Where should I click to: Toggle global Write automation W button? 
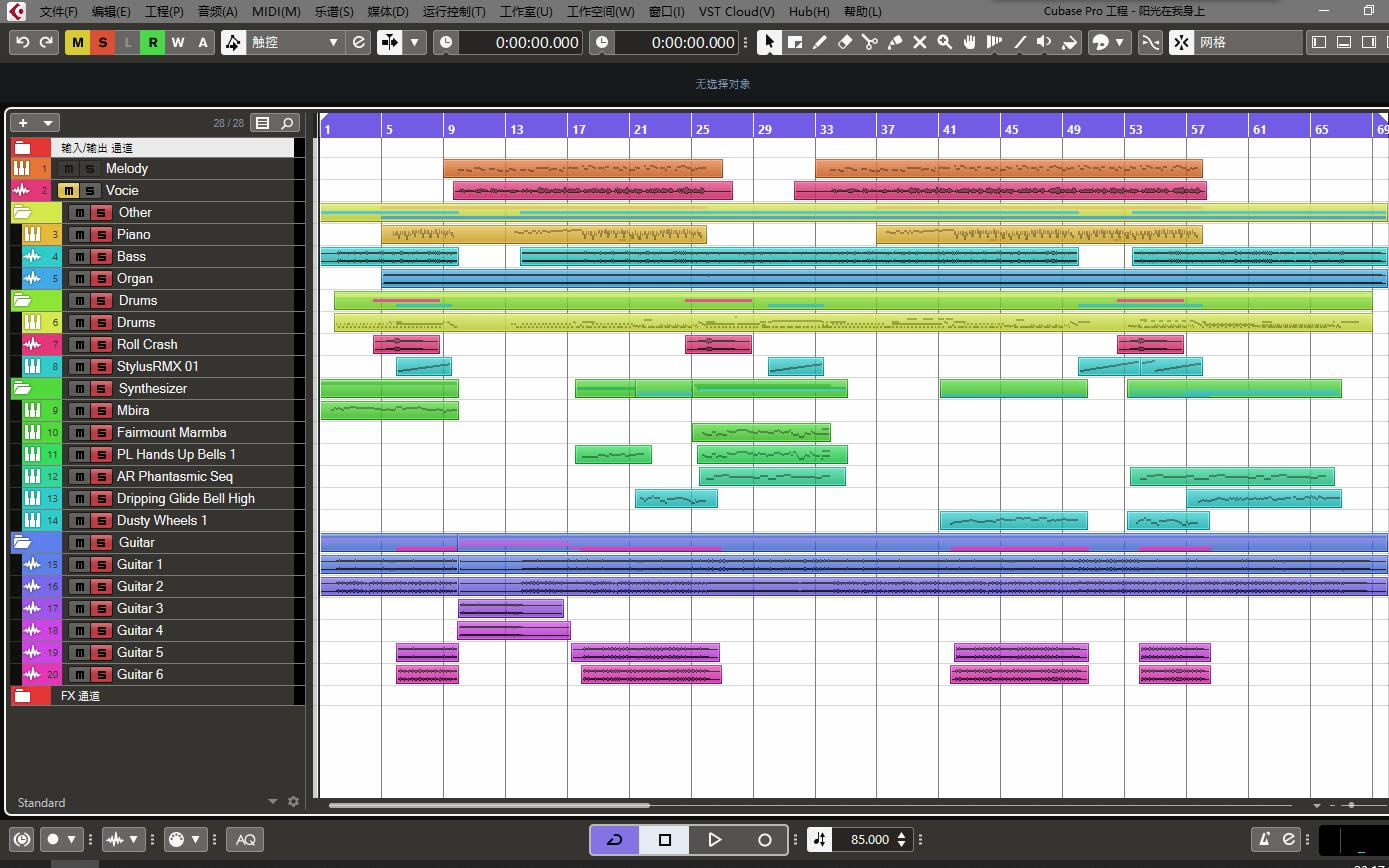(177, 42)
